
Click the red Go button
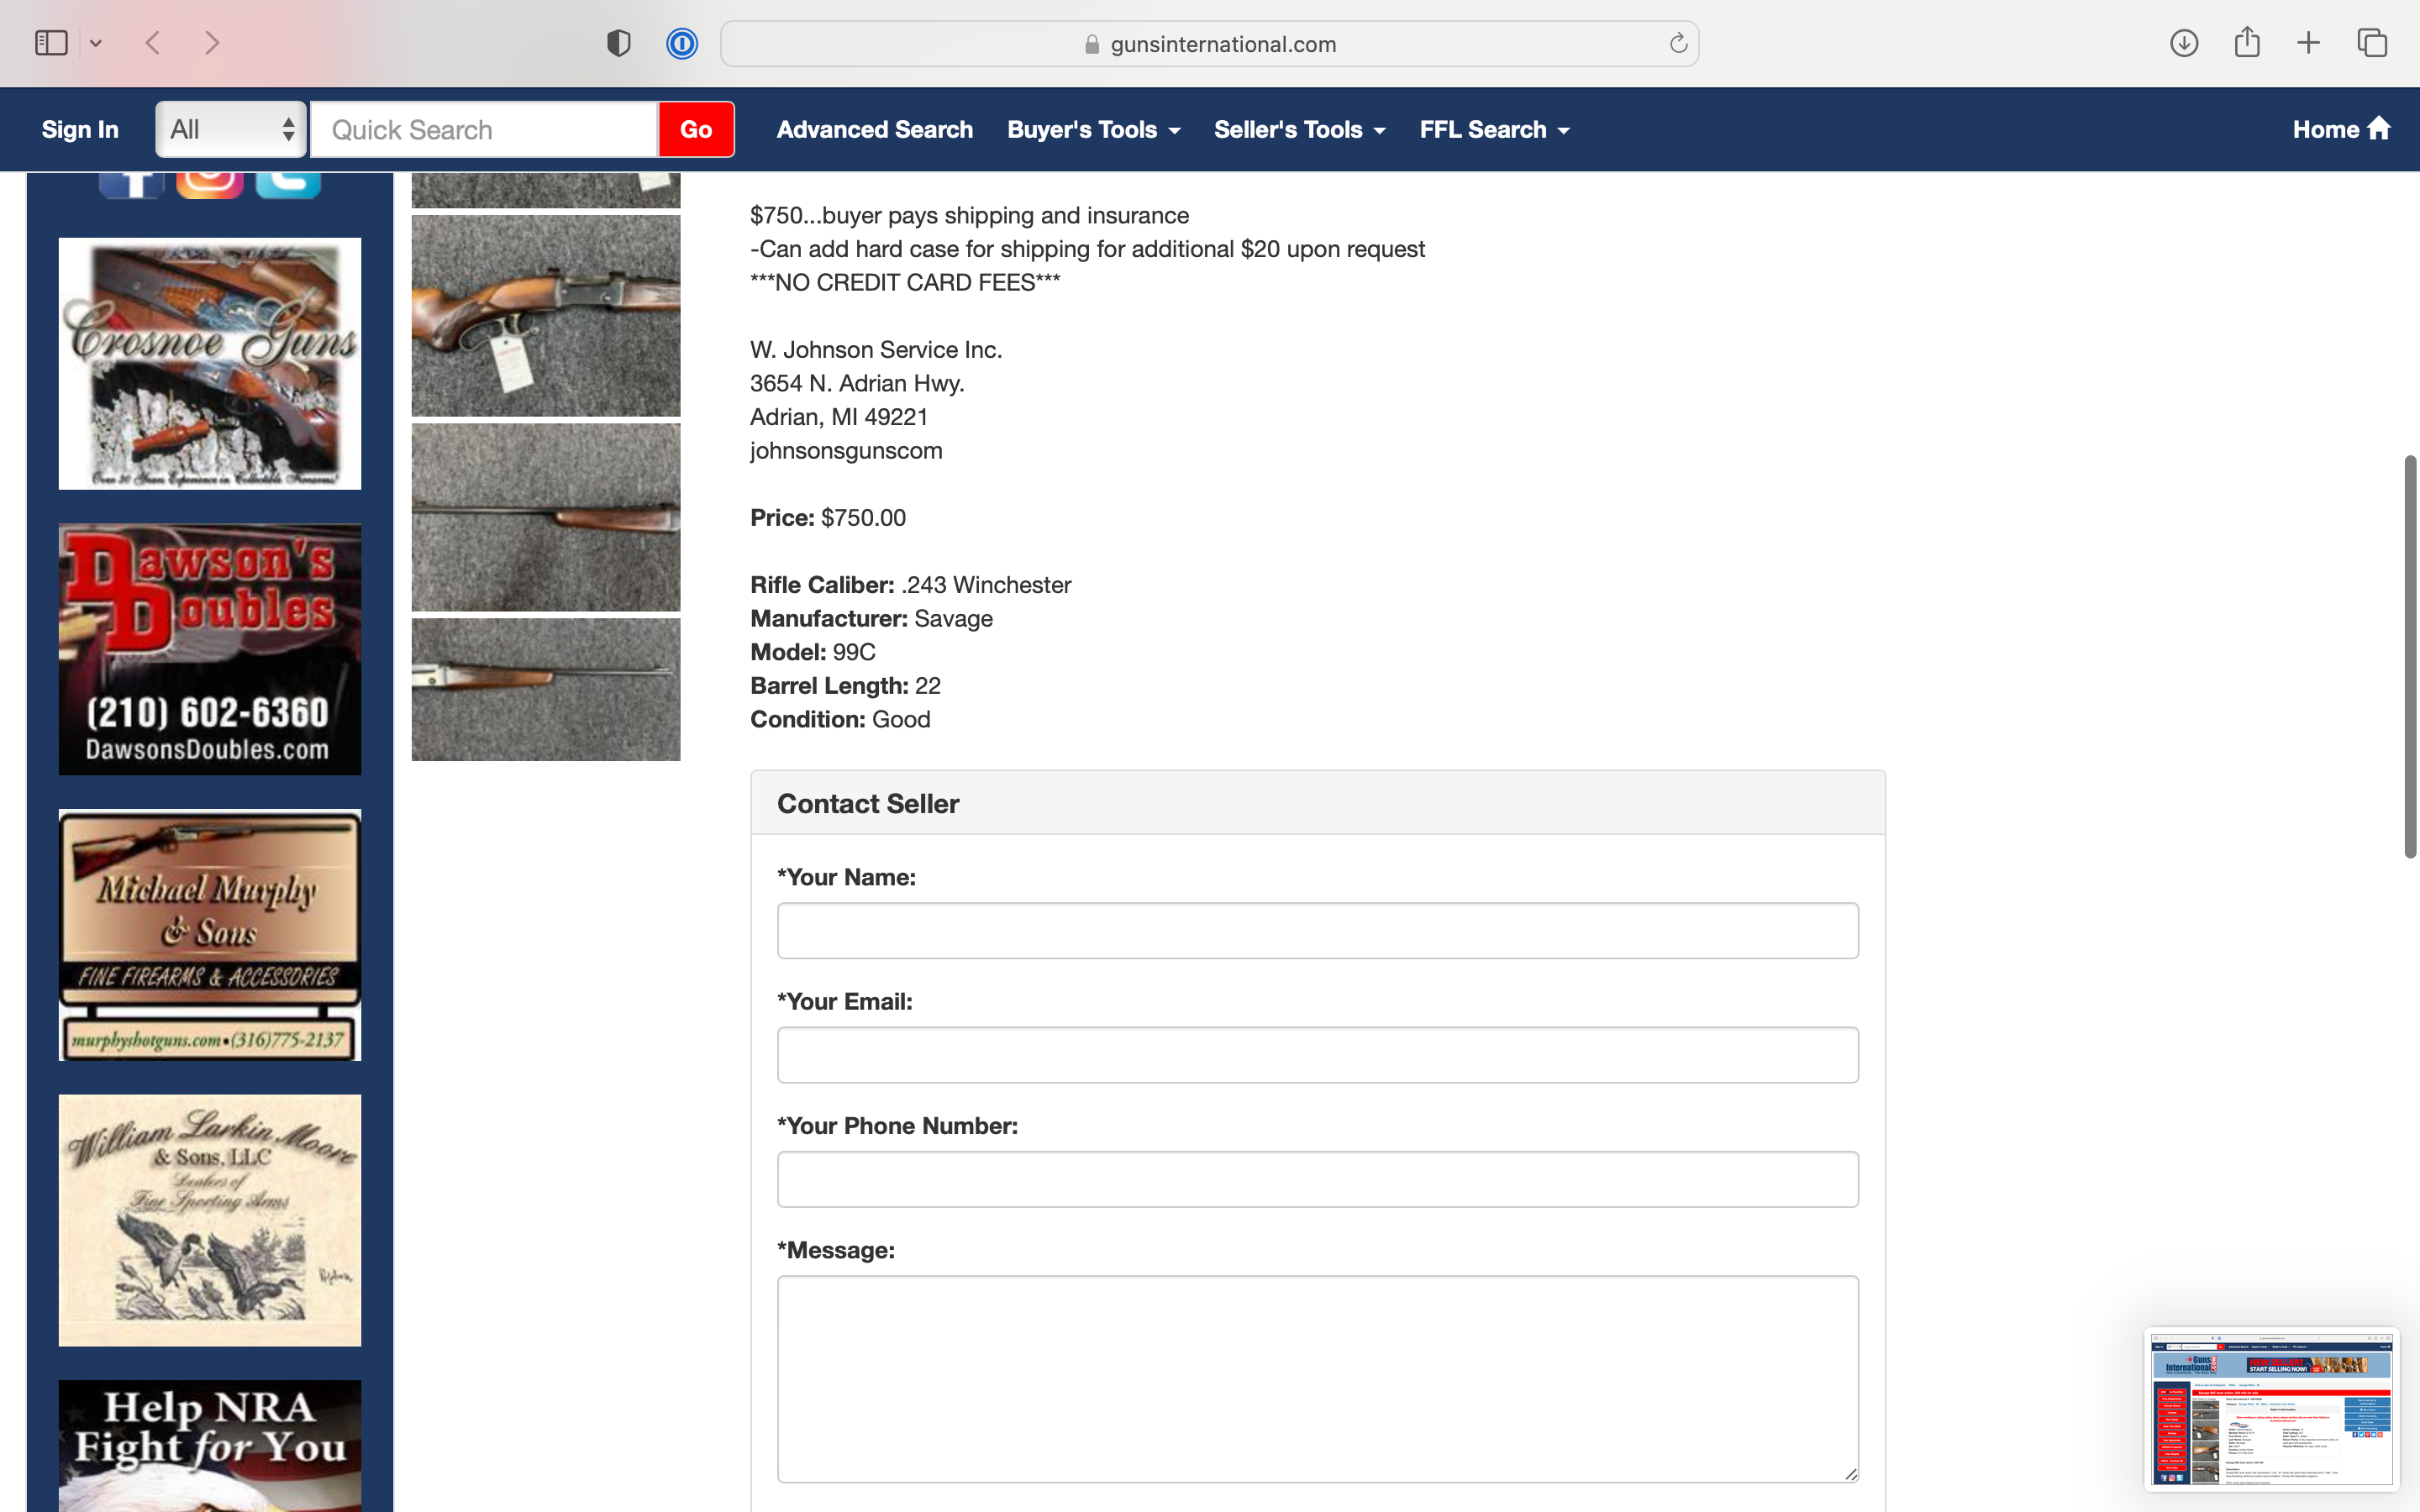[x=696, y=130]
